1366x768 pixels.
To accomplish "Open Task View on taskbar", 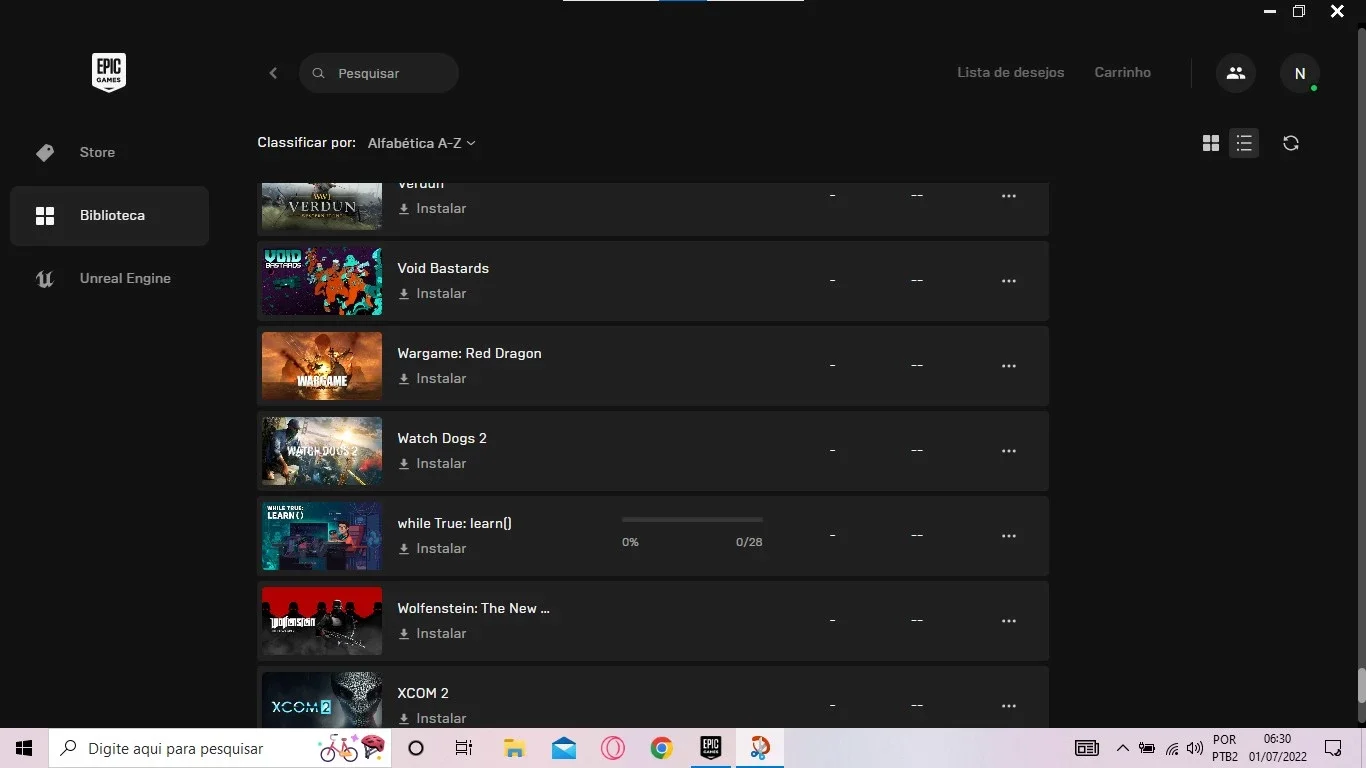I will (464, 748).
